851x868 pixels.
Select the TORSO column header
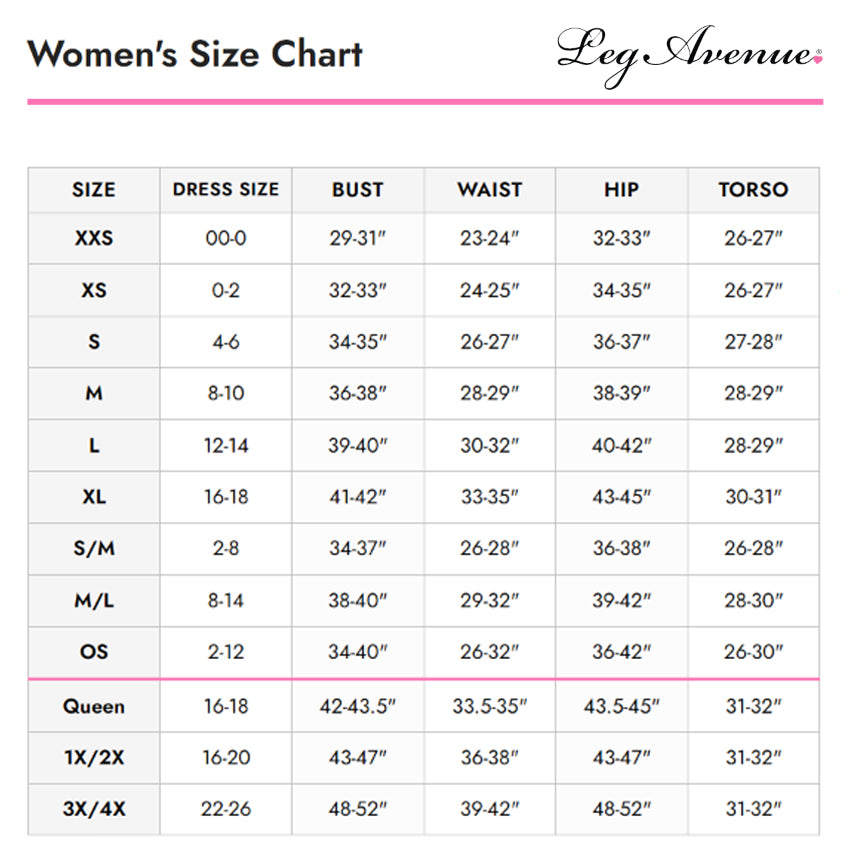[754, 190]
